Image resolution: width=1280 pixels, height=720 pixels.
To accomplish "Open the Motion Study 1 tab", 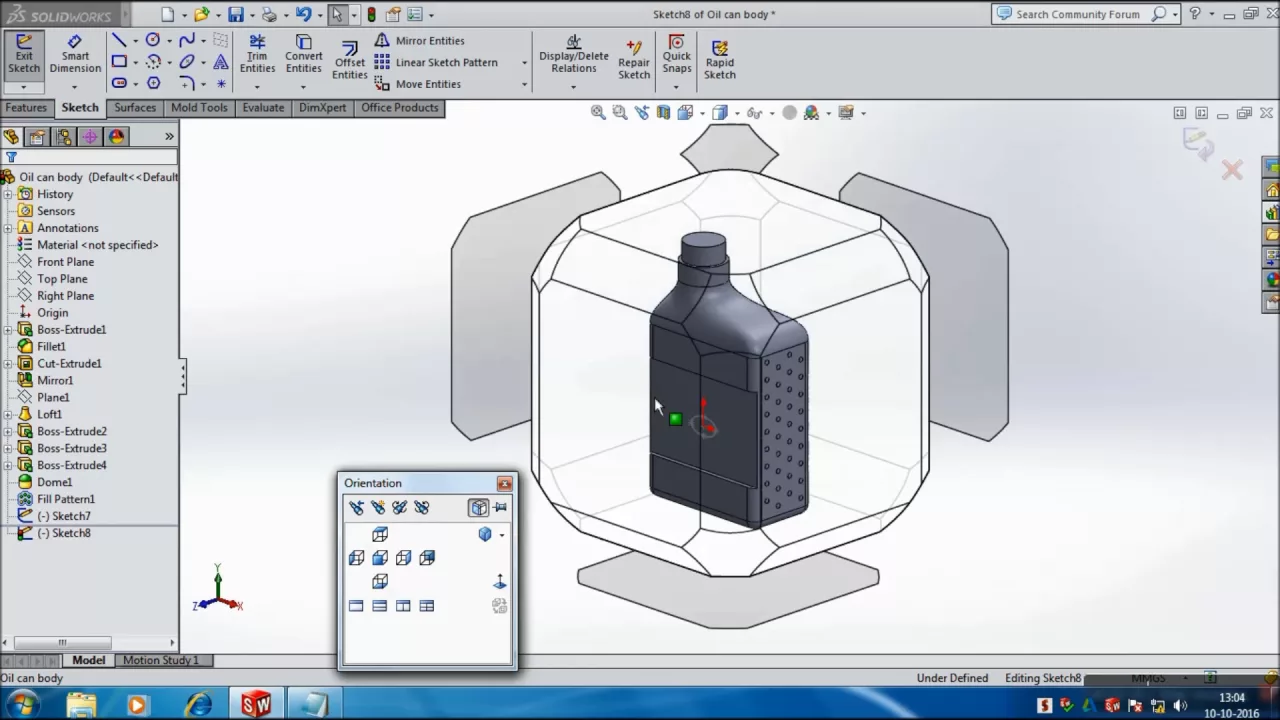I will click(161, 660).
